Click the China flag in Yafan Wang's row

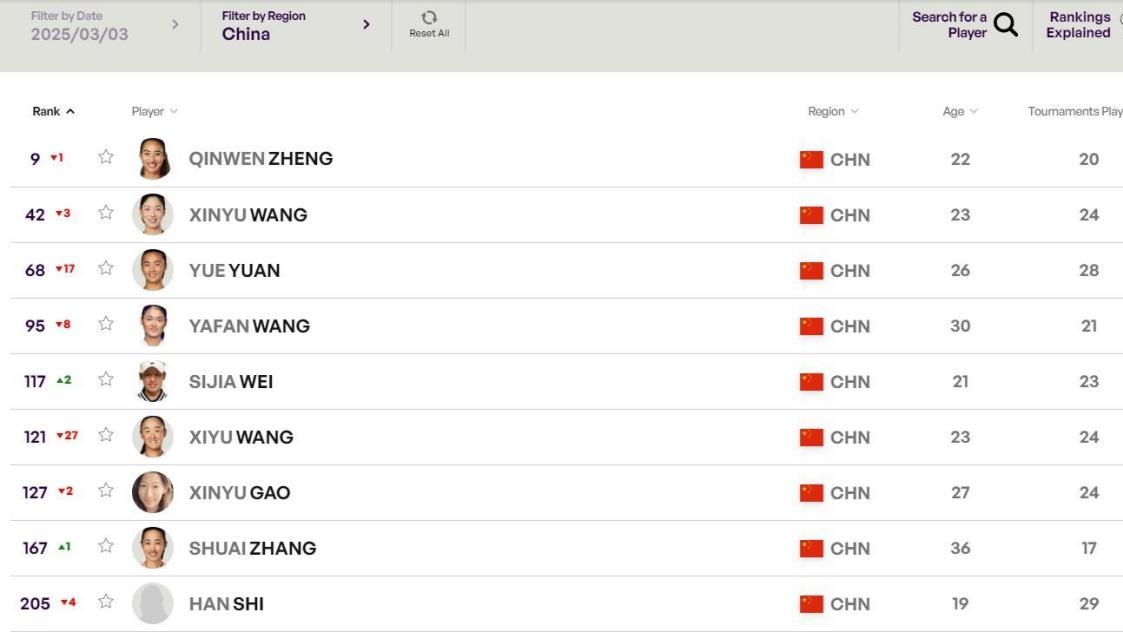[811, 326]
